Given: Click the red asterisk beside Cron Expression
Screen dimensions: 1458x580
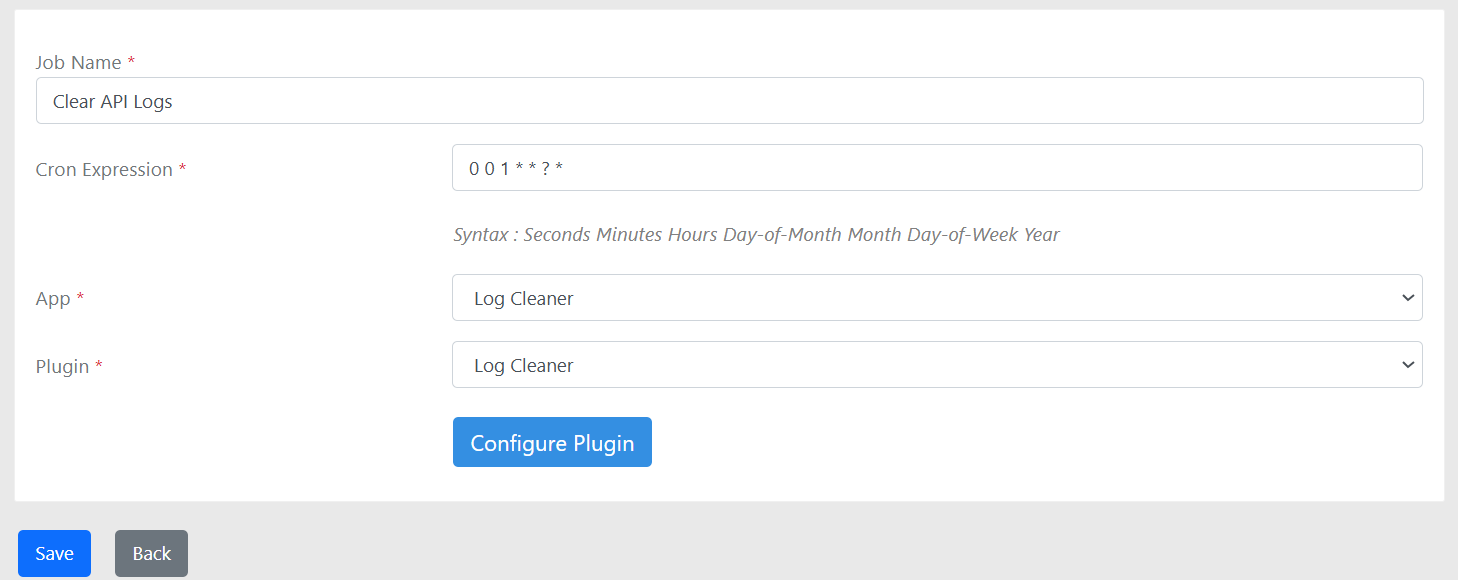Looking at the screenshot, I should tap(182, 169).
